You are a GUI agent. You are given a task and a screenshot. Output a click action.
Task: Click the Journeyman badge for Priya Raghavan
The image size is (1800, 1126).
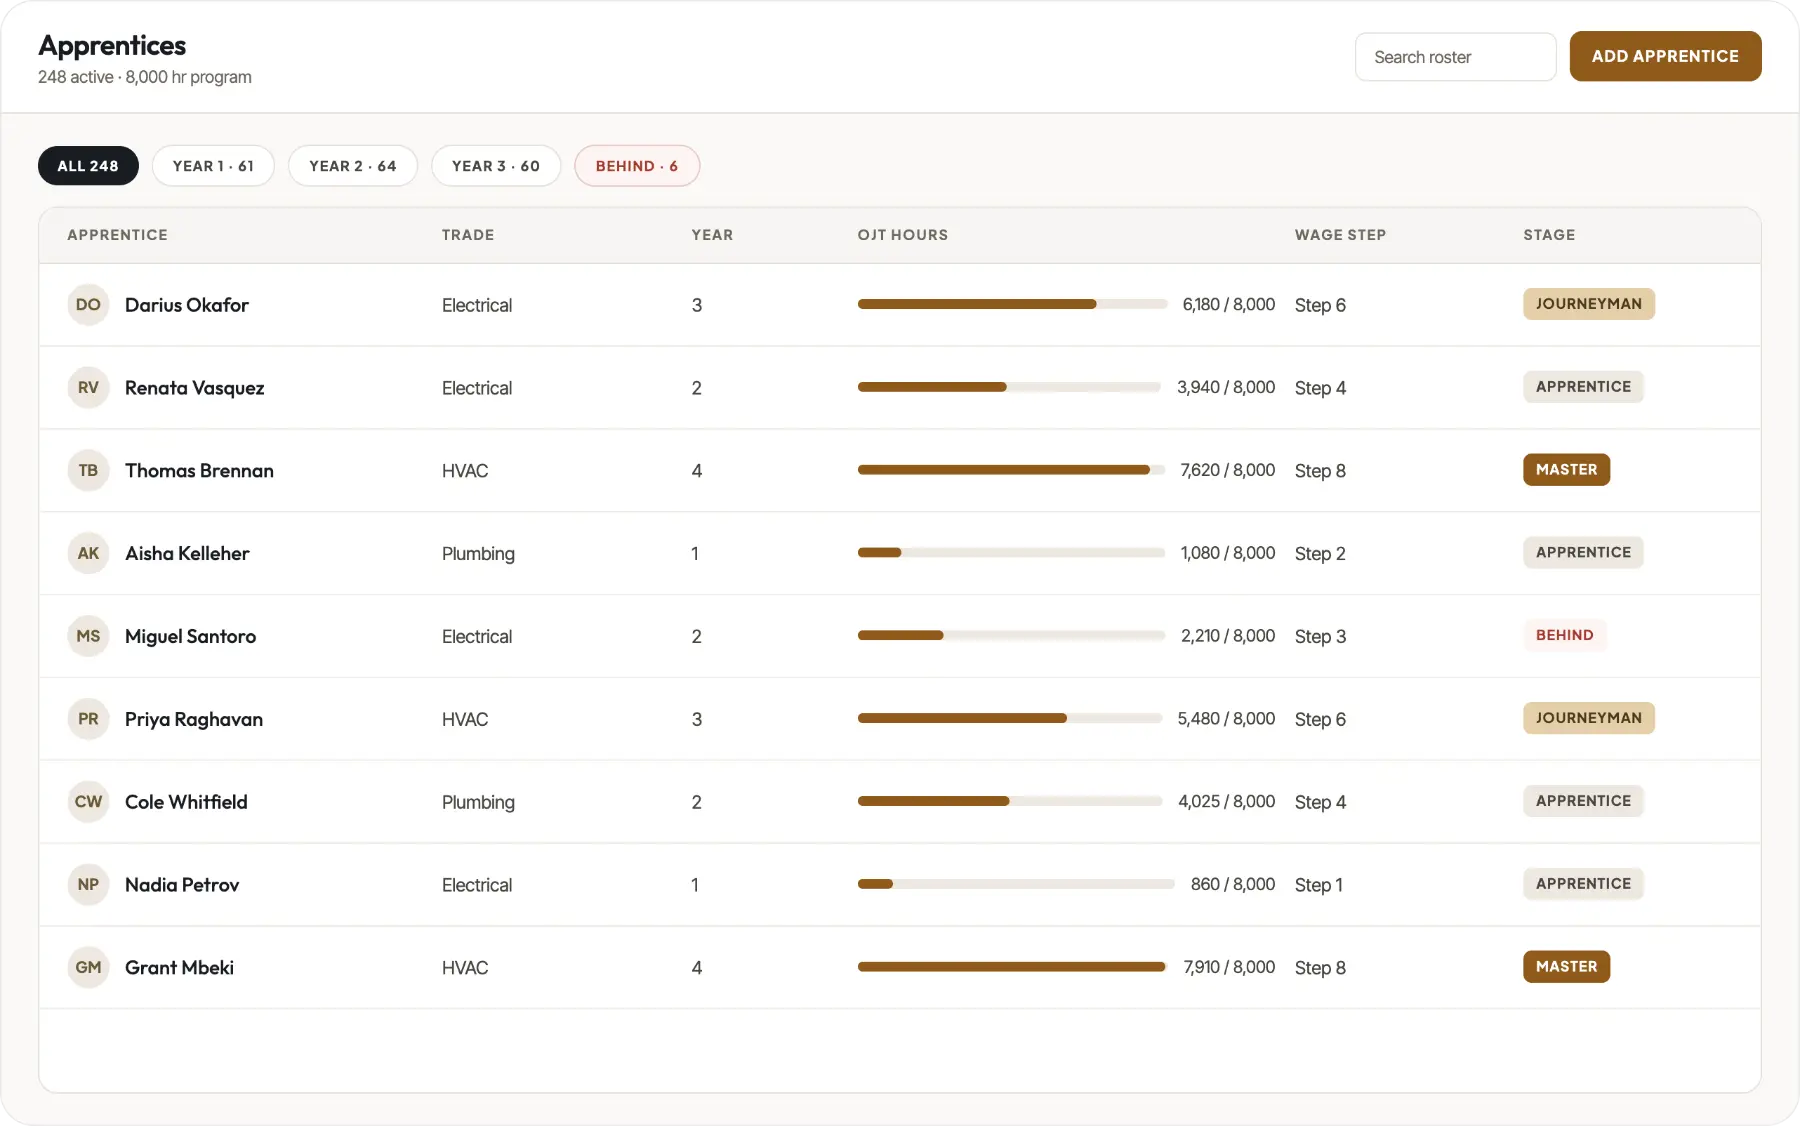coord(1588,718)
